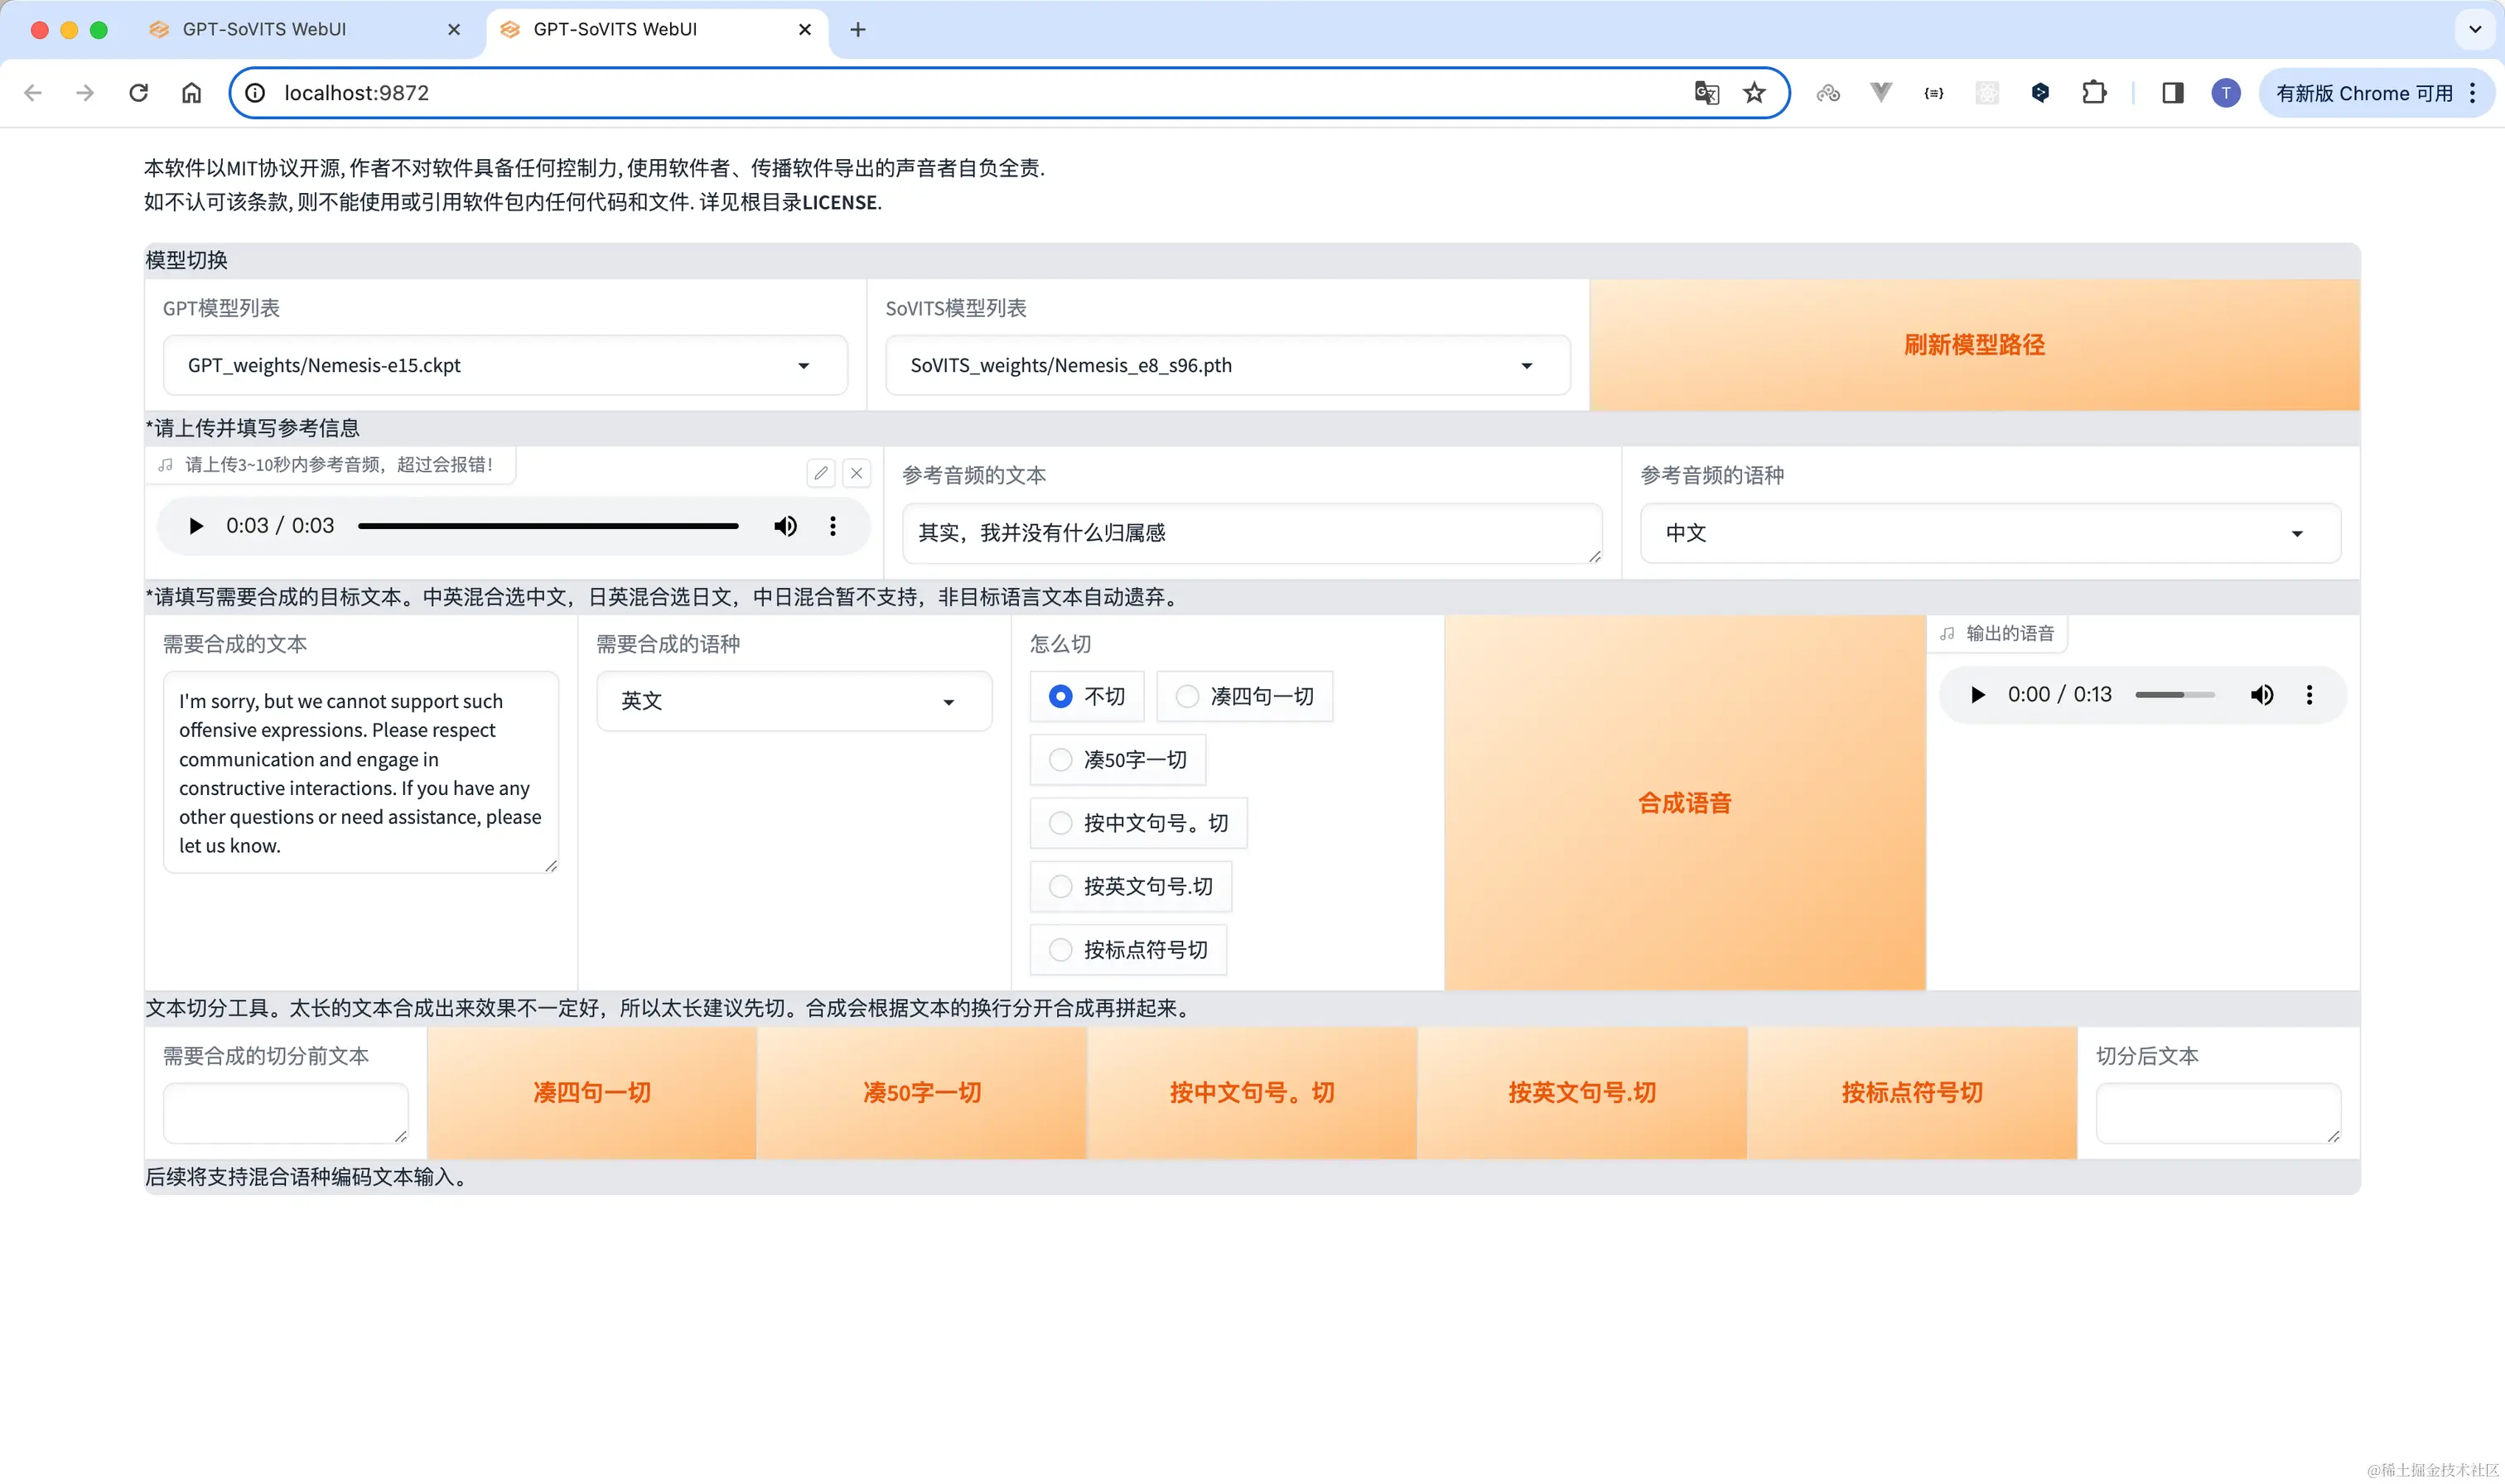Click the 合成语音 synthesize button
This screenshot has height=1484, width=2505.
(1684, 803)
